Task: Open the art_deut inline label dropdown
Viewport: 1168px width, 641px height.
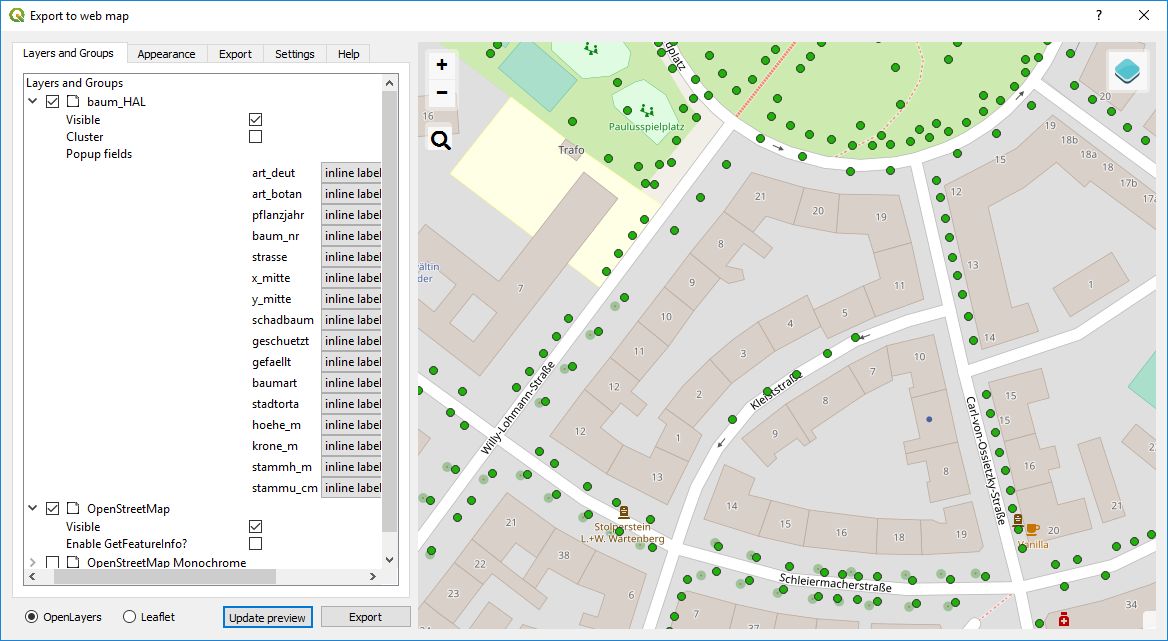Action: tap(352, 173)
